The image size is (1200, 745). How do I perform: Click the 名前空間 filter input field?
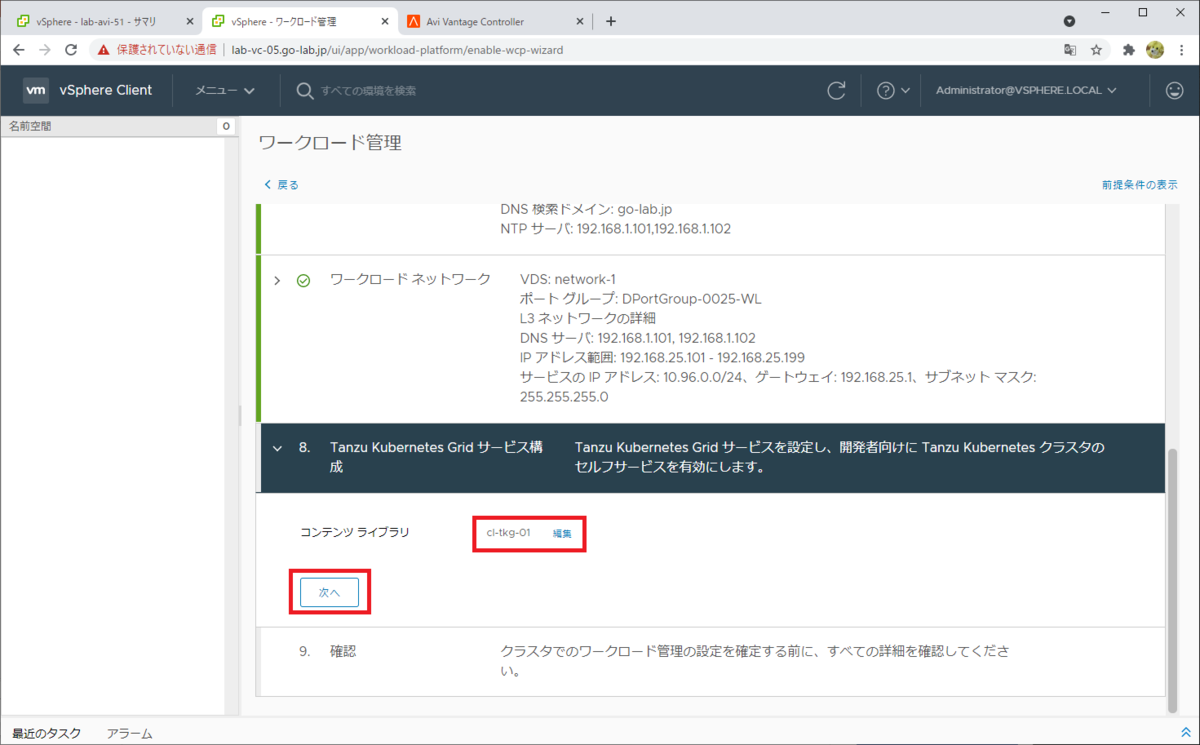[x=110, y=126]
